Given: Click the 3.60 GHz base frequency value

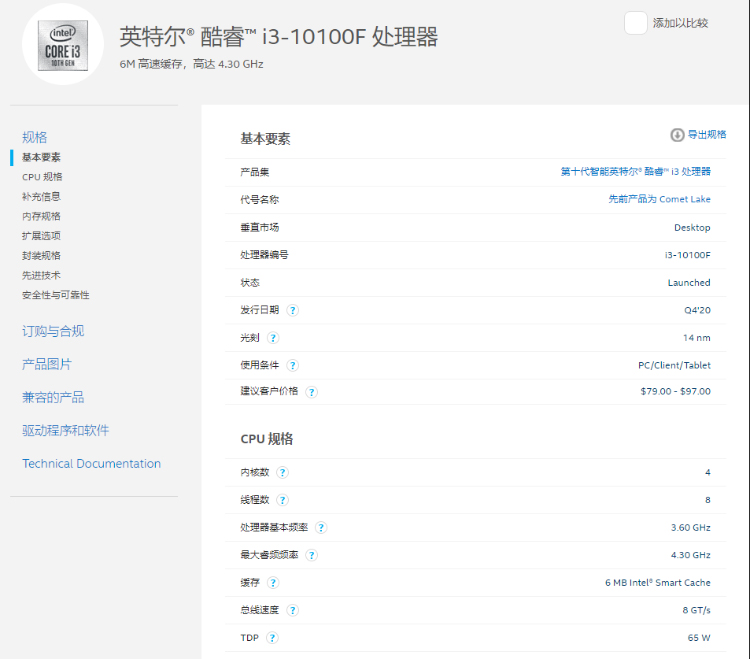Looking at the screenshot, I should 691,527.
